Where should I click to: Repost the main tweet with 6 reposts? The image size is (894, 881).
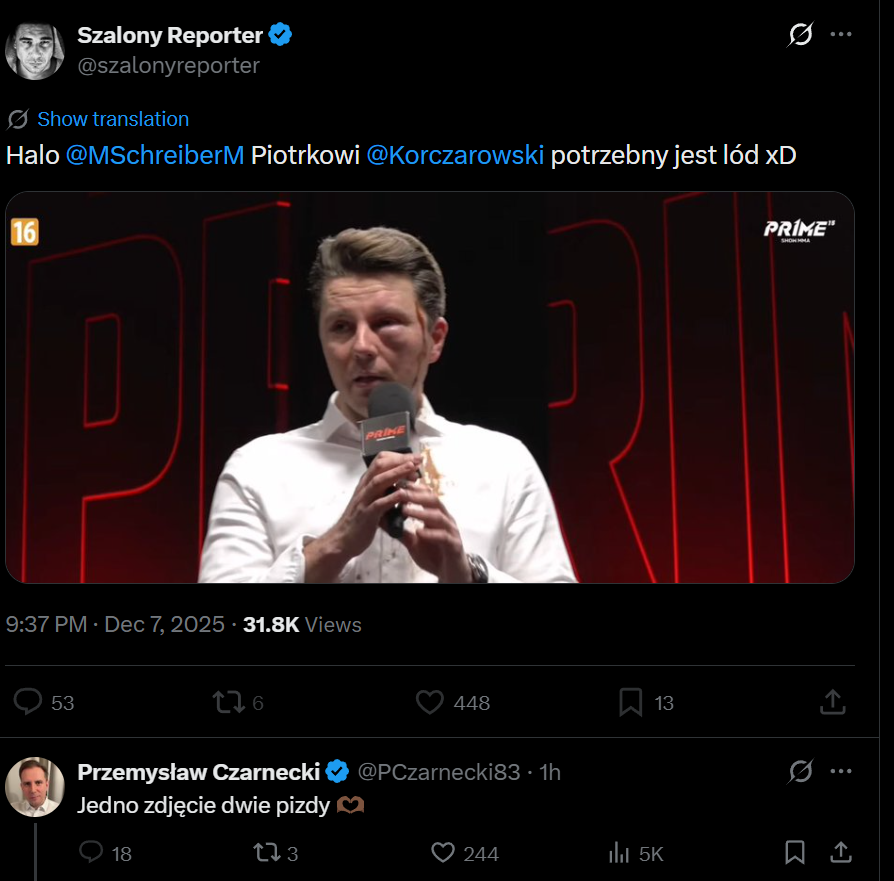[x=229, y=703]
